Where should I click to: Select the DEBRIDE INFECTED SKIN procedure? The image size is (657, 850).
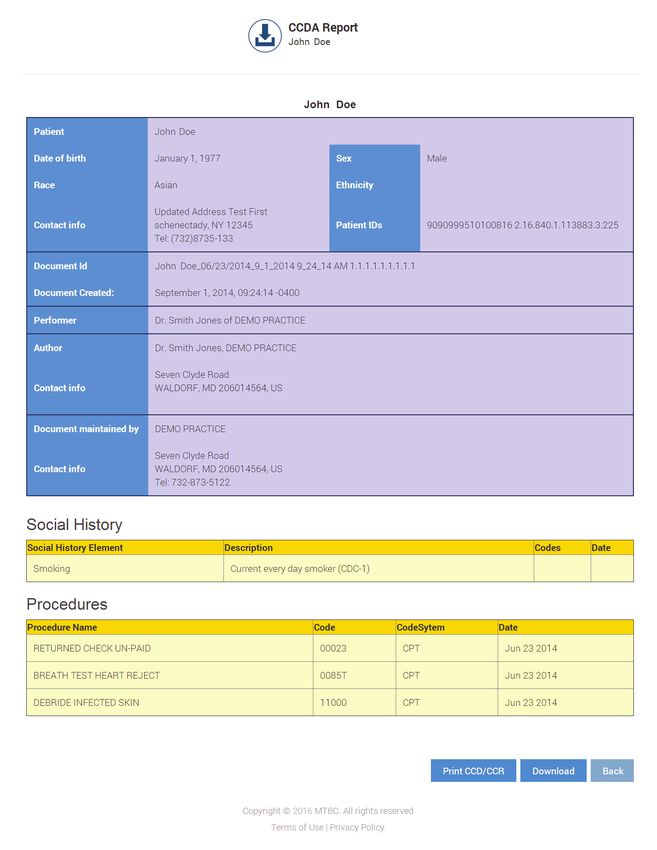[x=86, y=703]
